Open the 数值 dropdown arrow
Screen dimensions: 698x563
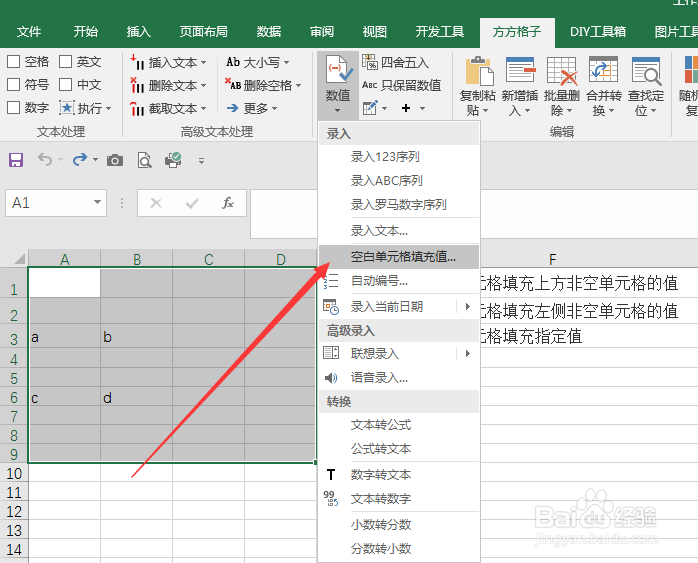337,110
